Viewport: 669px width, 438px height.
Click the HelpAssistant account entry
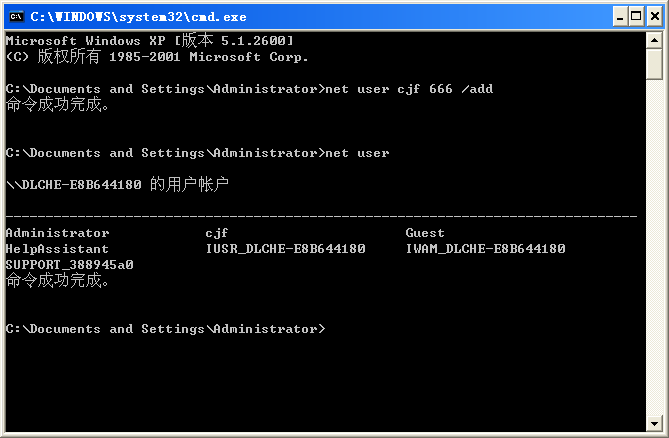coord(57,249)
